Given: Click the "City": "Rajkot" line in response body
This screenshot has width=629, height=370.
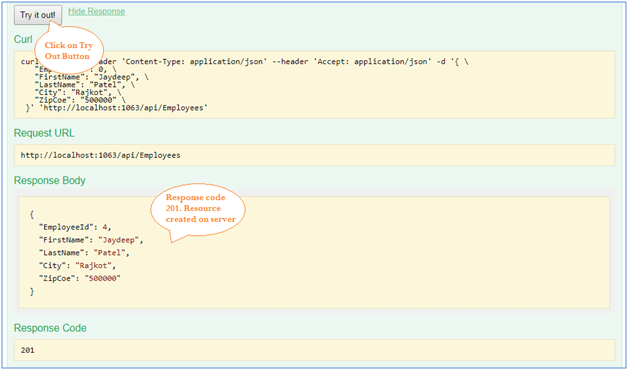Looking at the screenshot, I should click(x=77, y=266).
